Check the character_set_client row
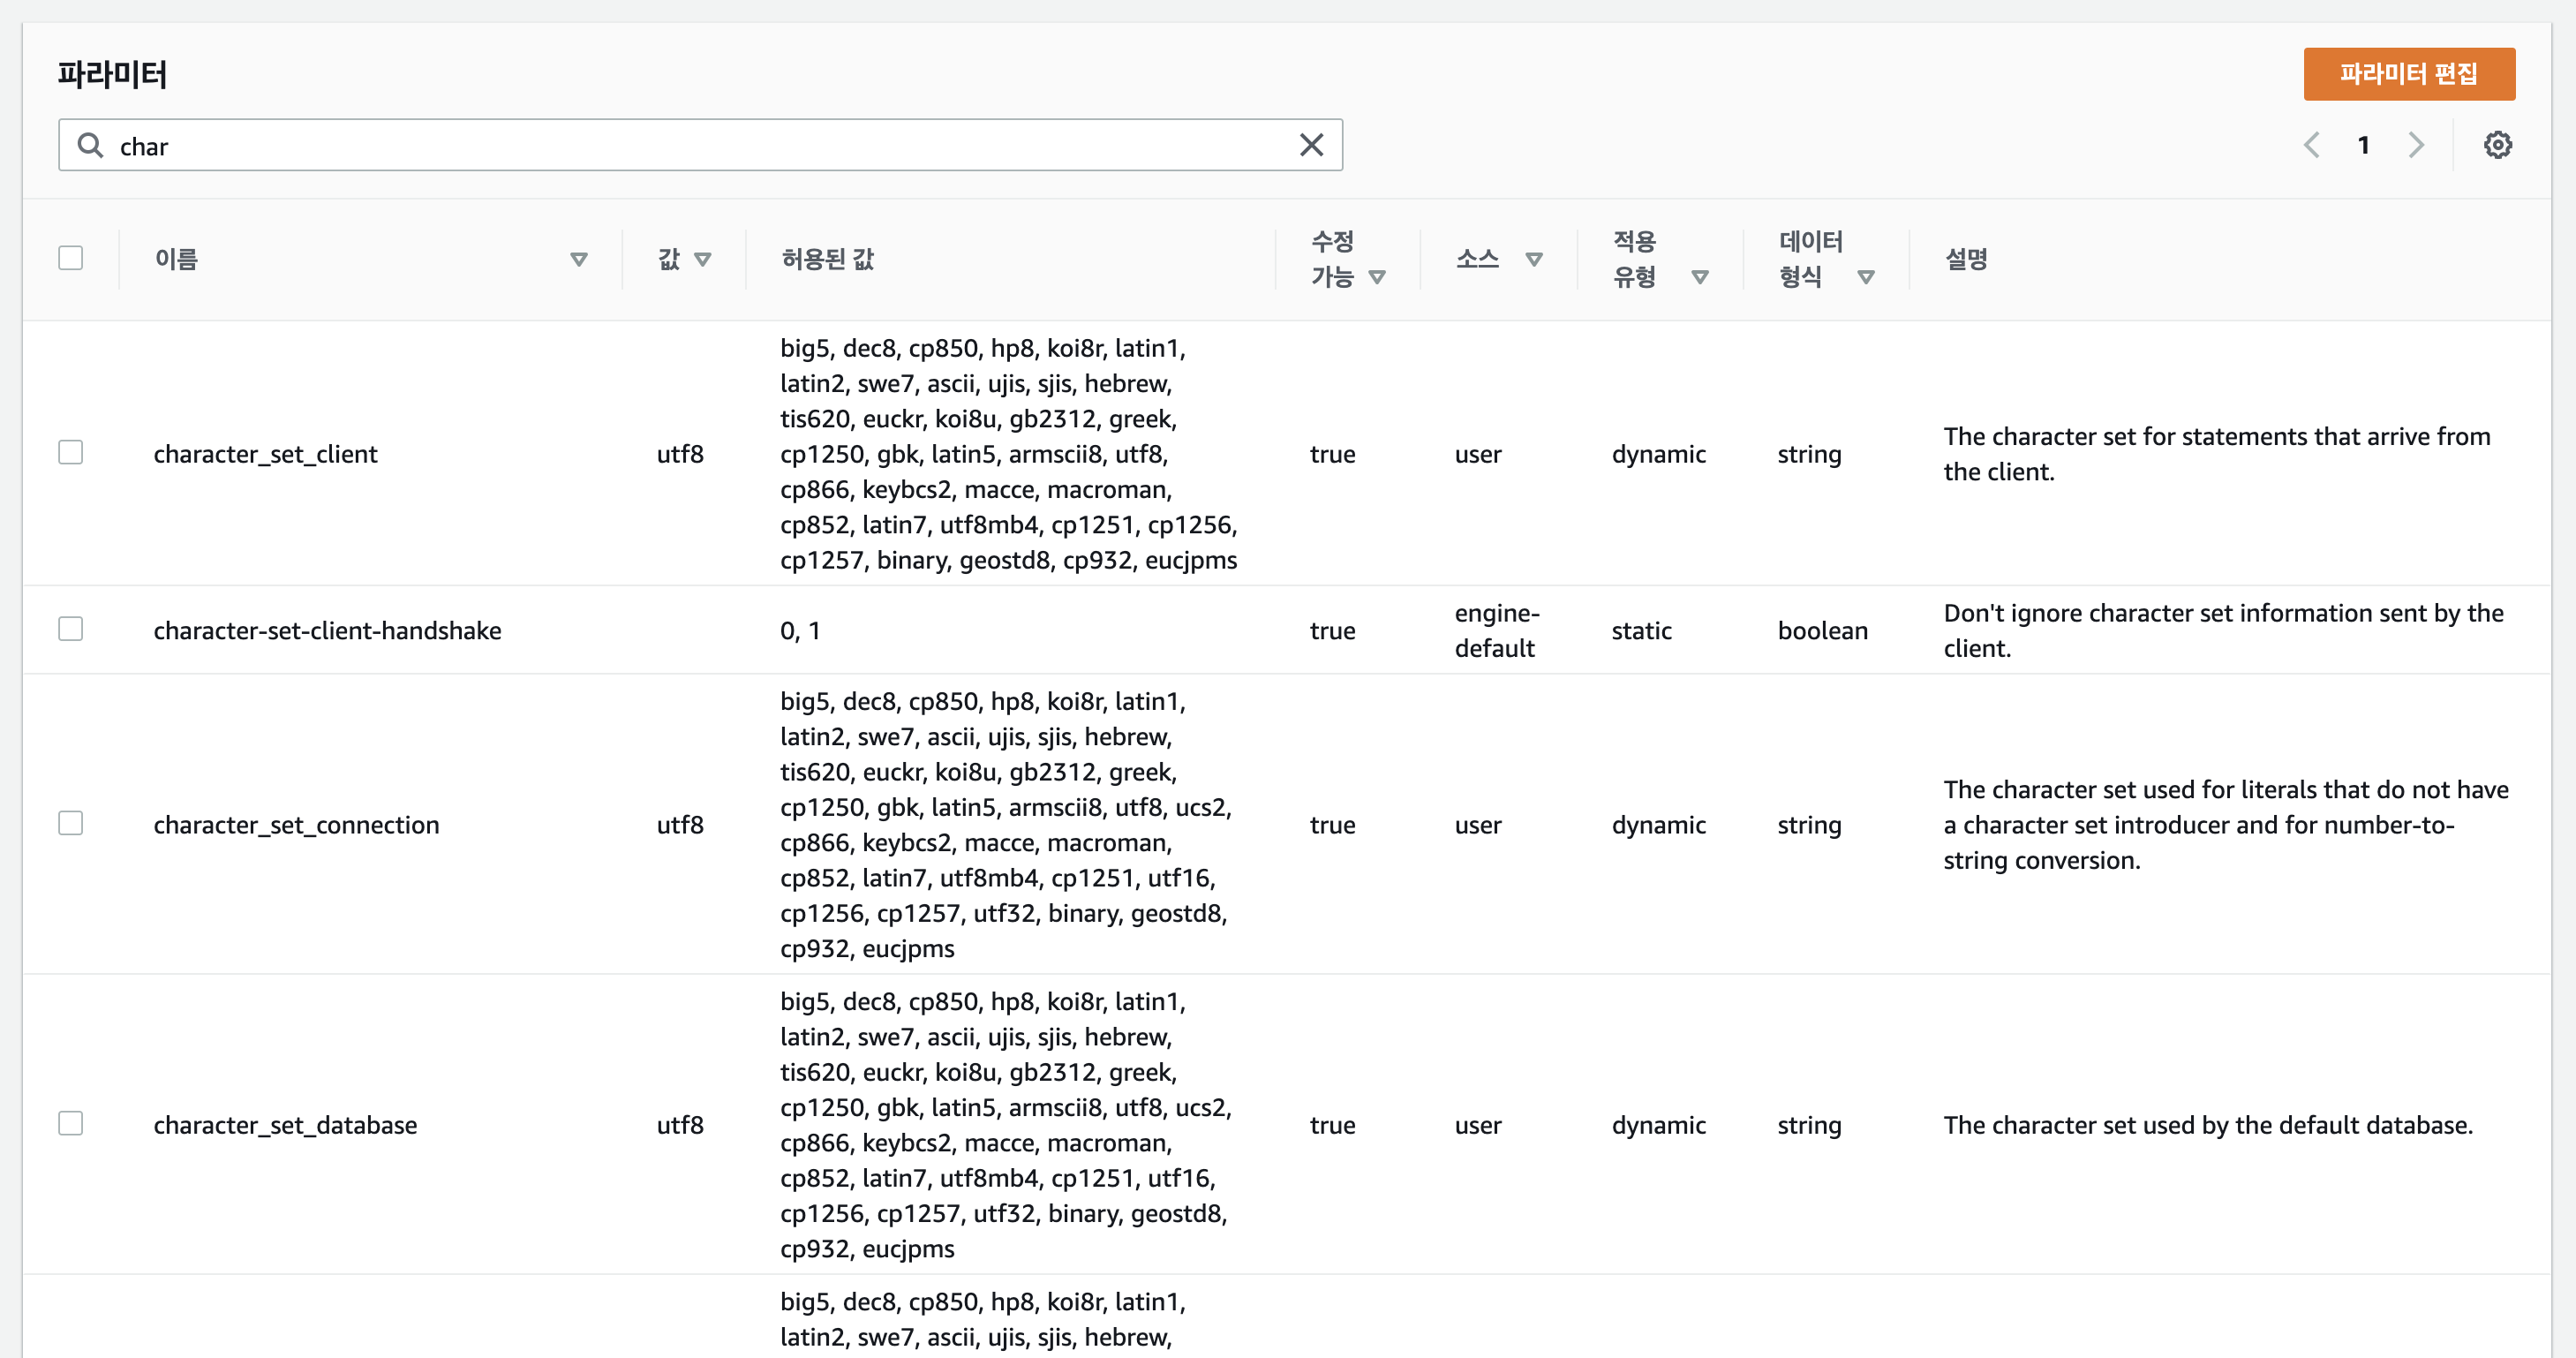The width and height of the screenshot is (2576, 1358). 71,453
